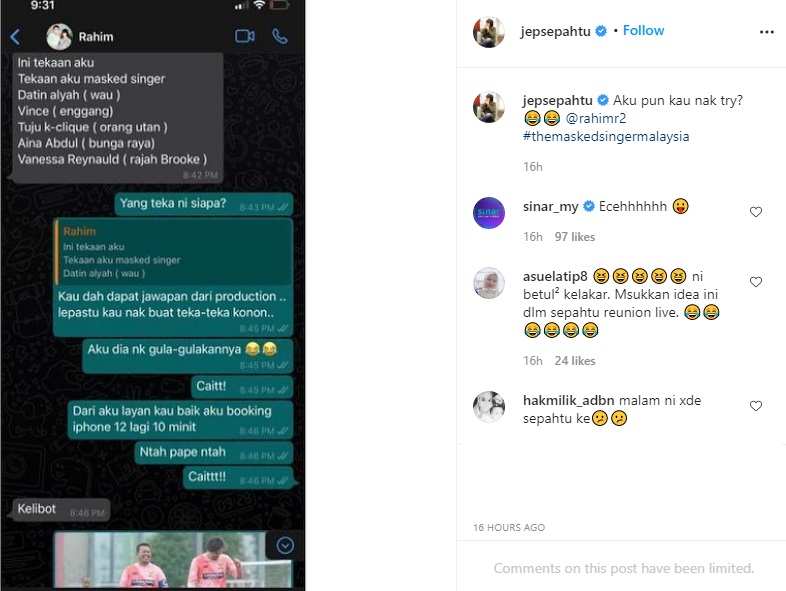
Task: Start a video call with Rahim
Action: tap(245, 36)
